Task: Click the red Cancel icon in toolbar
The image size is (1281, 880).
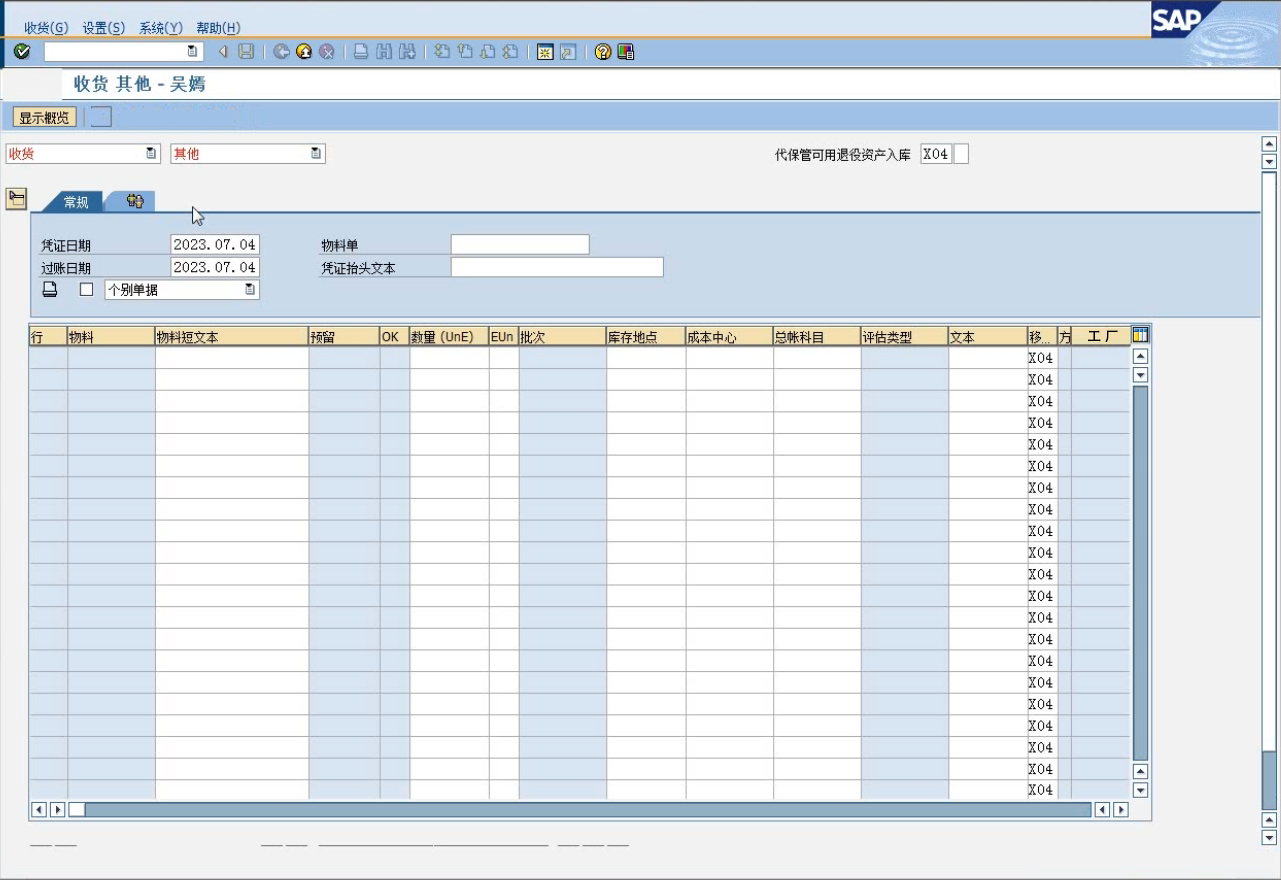Action: coord(326,52)
